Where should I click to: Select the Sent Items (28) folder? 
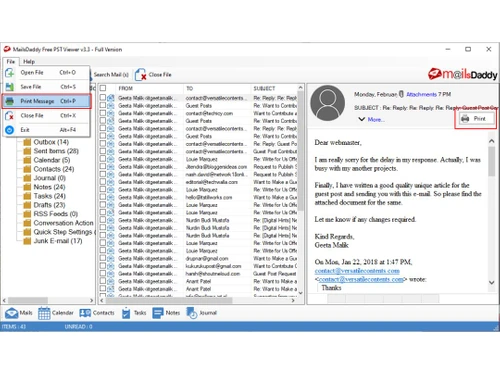pyautogui.click(x=56, y=151)
